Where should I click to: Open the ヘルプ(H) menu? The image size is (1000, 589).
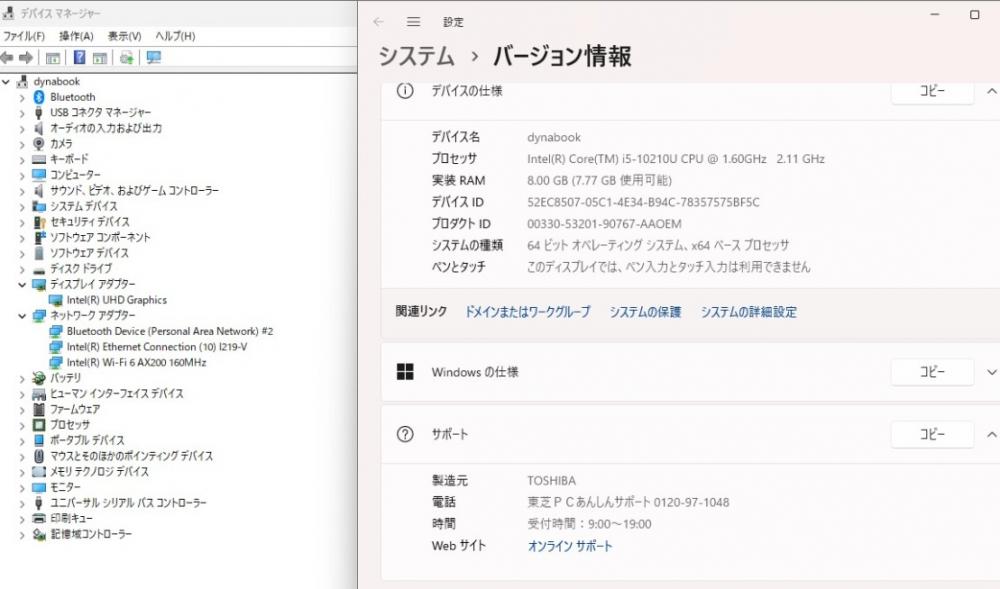(x=175, y=36)
